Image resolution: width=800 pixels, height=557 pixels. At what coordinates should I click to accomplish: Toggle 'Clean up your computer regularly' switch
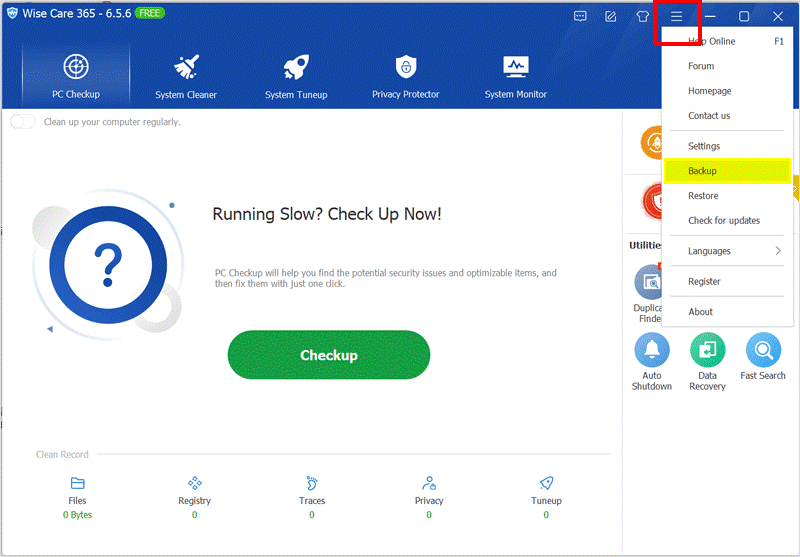click(23, 122)
